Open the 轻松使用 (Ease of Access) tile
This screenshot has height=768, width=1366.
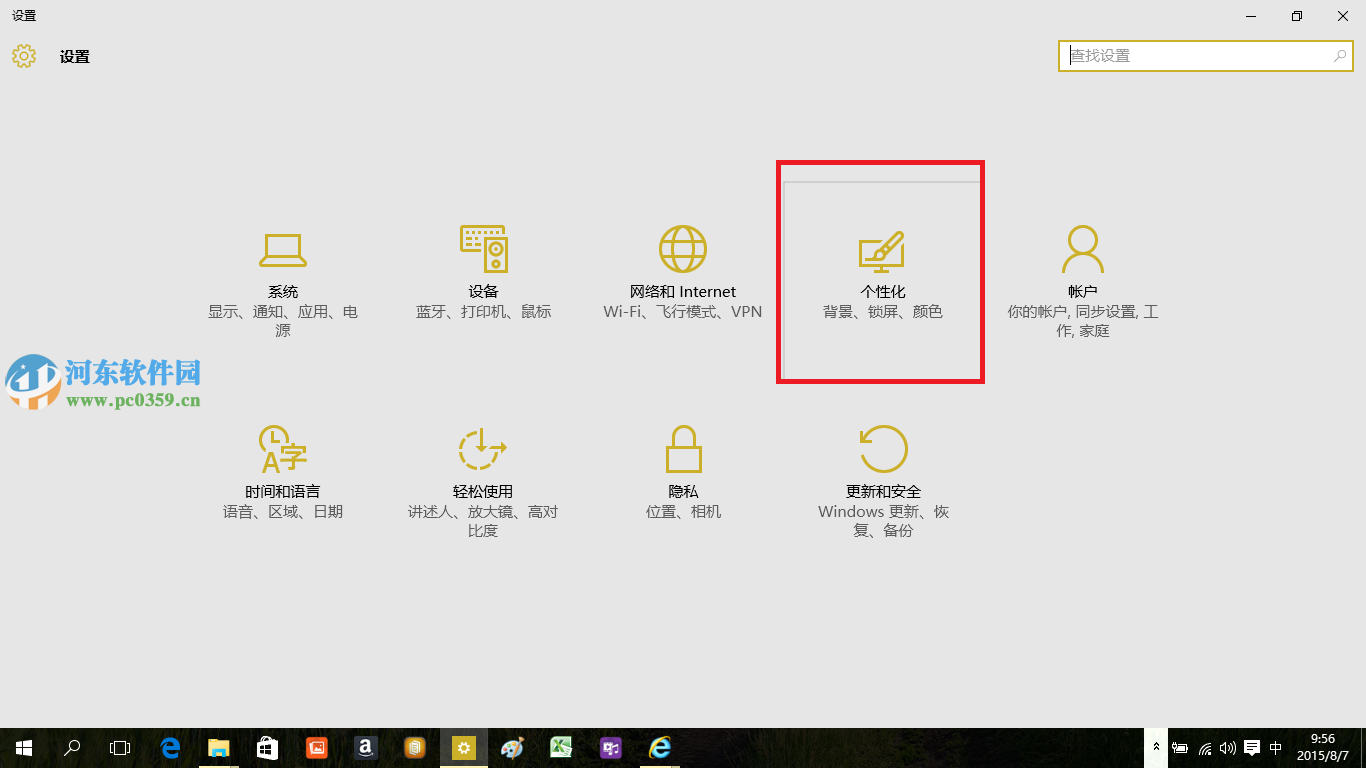click(x=483, y=470)
